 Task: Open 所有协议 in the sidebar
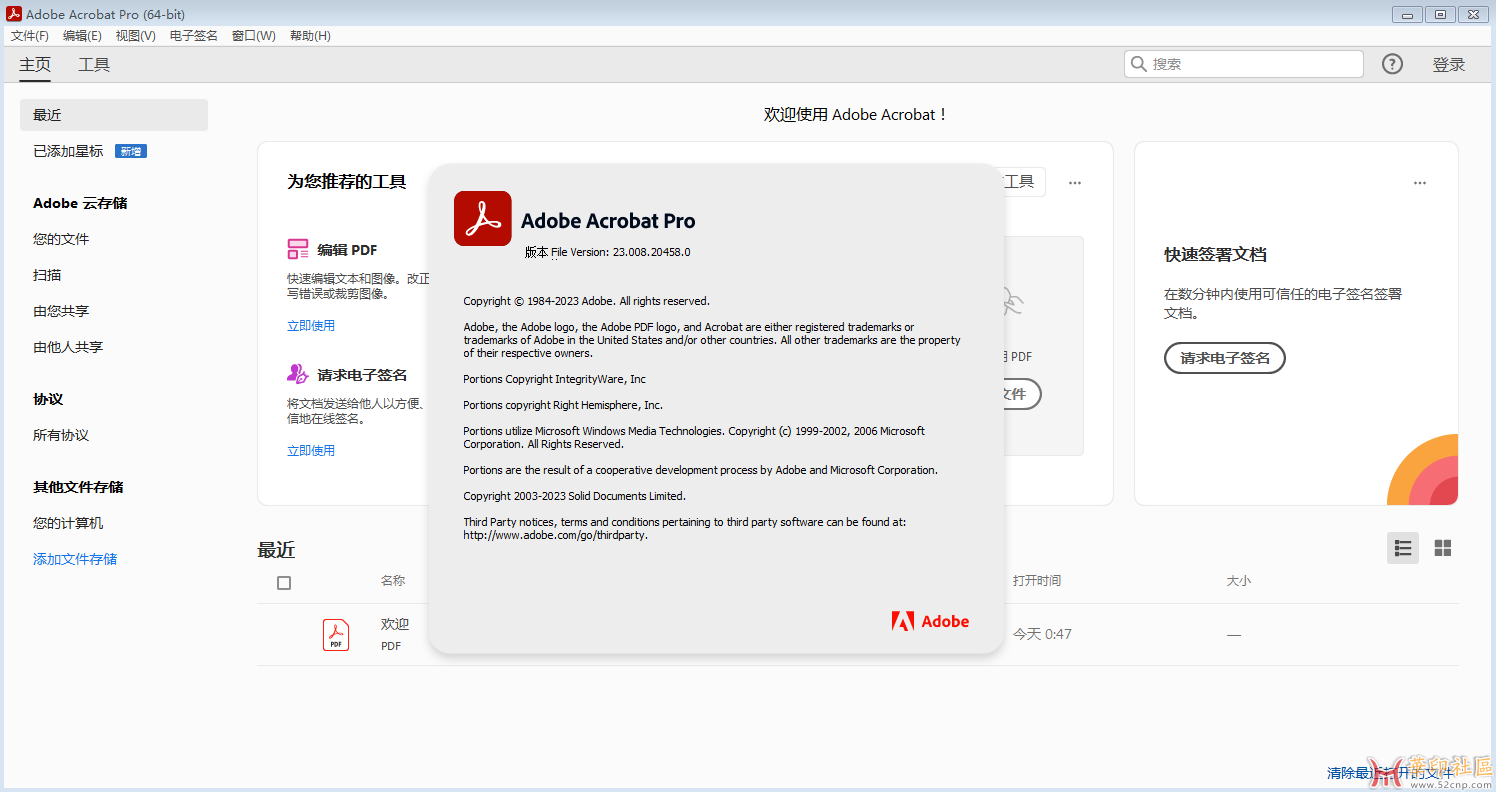coord(61,435)
